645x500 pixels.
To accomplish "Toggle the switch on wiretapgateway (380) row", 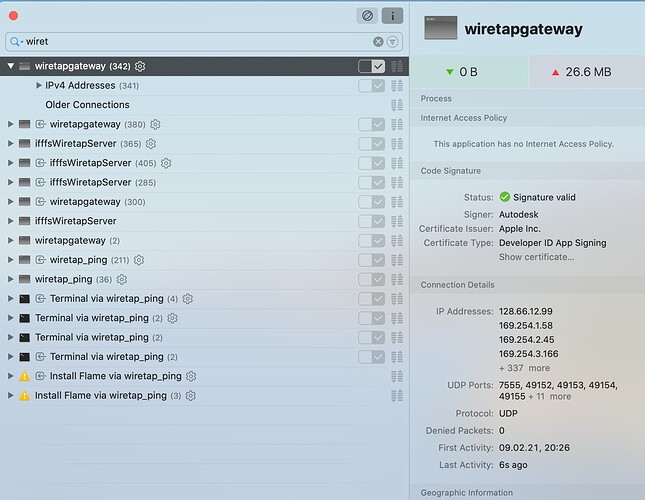I will click(371, 124).
